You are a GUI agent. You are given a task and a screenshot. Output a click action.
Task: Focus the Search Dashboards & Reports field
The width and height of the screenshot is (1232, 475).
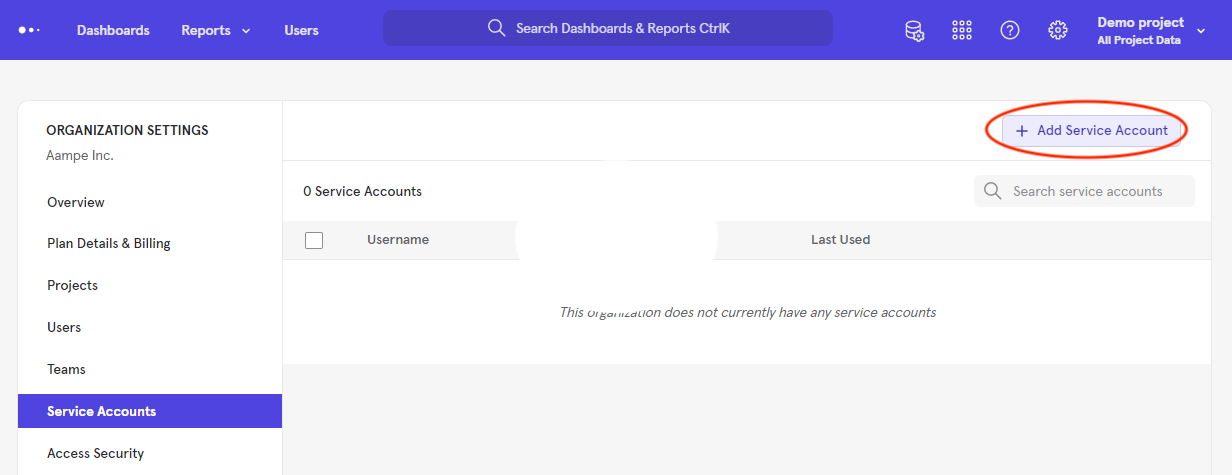(x=608, y=28)
